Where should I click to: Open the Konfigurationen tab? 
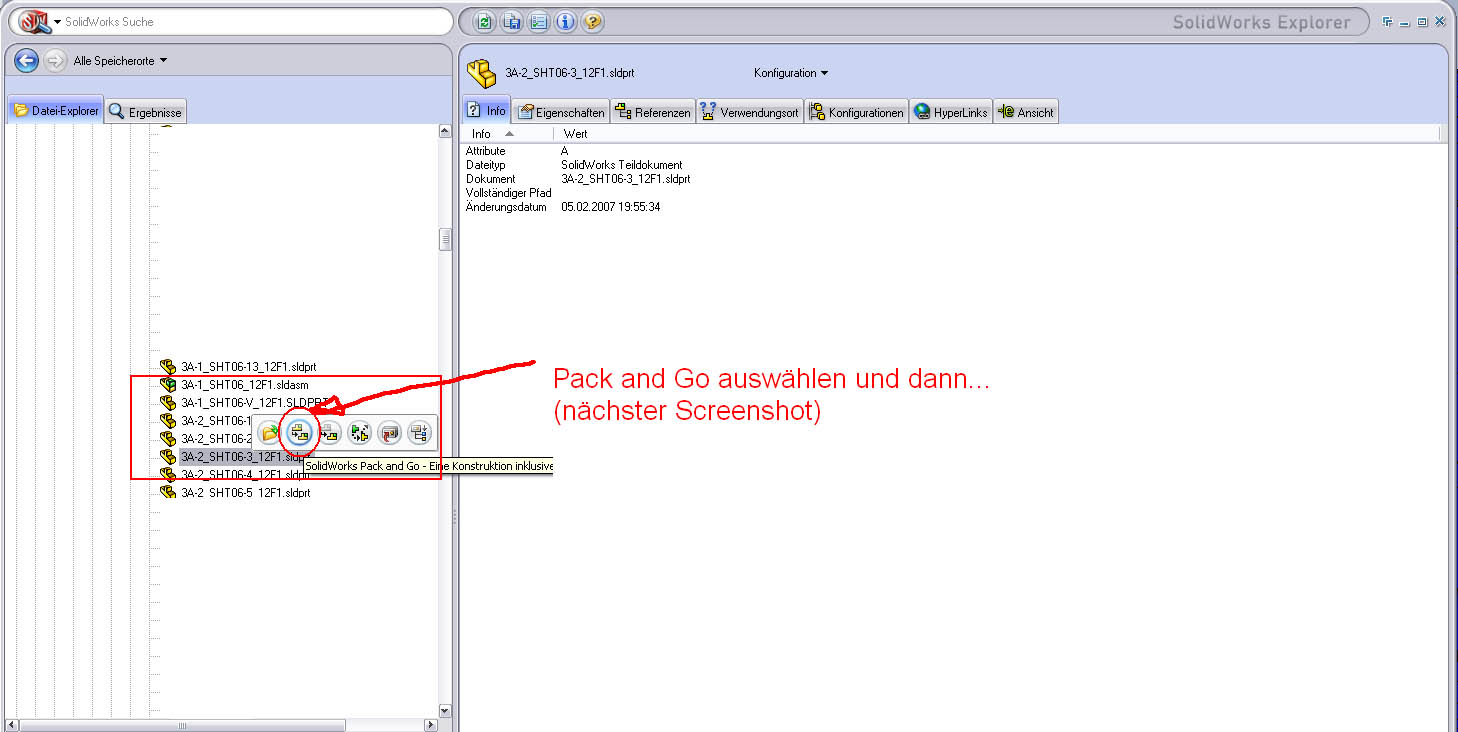coord(856,112)
